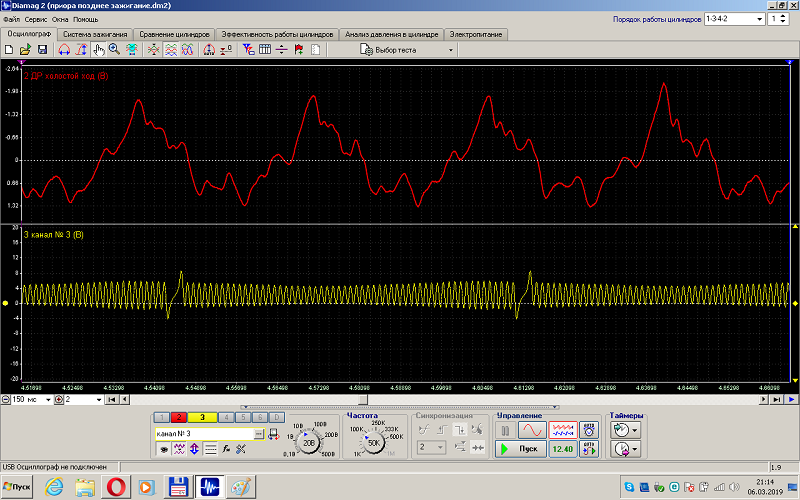Open the Сервис menu
Image resolution: width=800 pixels, height=500 pixels.
click(35, 18)
